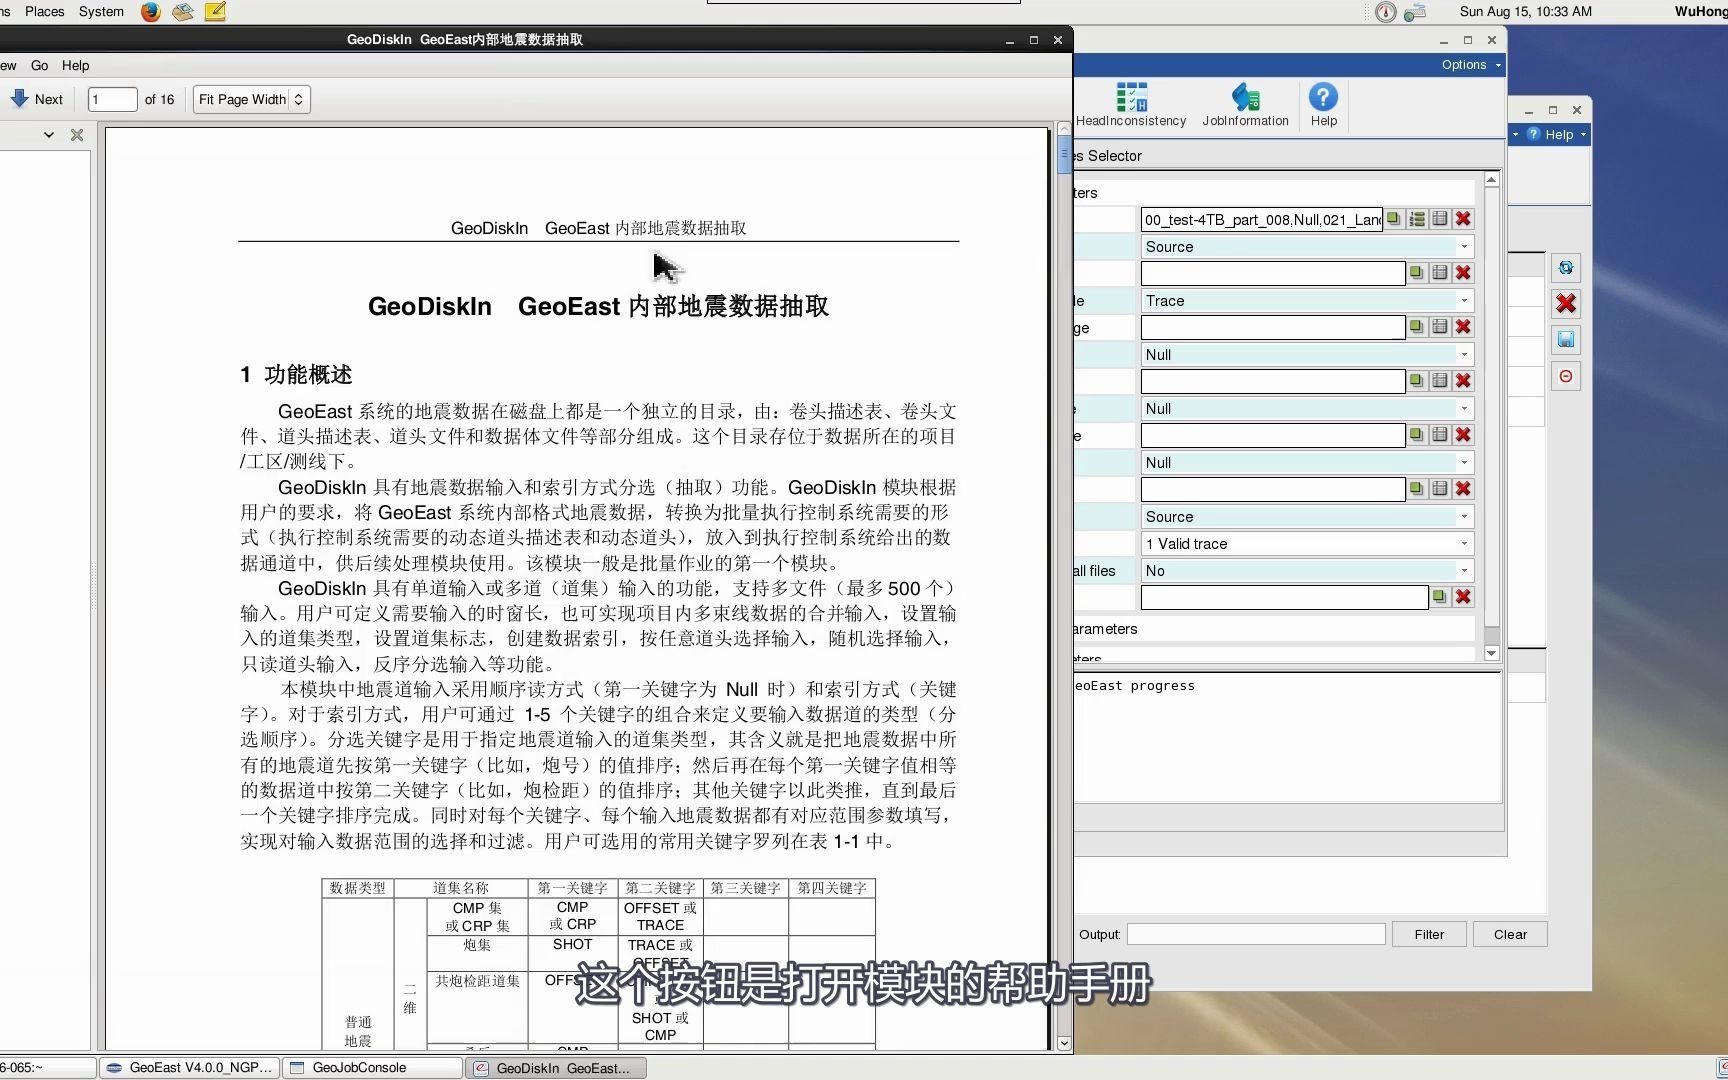Image resolution: width=1728 pixels, height=1080 pixels.
Task: Click the blue save disk icon
Action: click(1566, 340)
